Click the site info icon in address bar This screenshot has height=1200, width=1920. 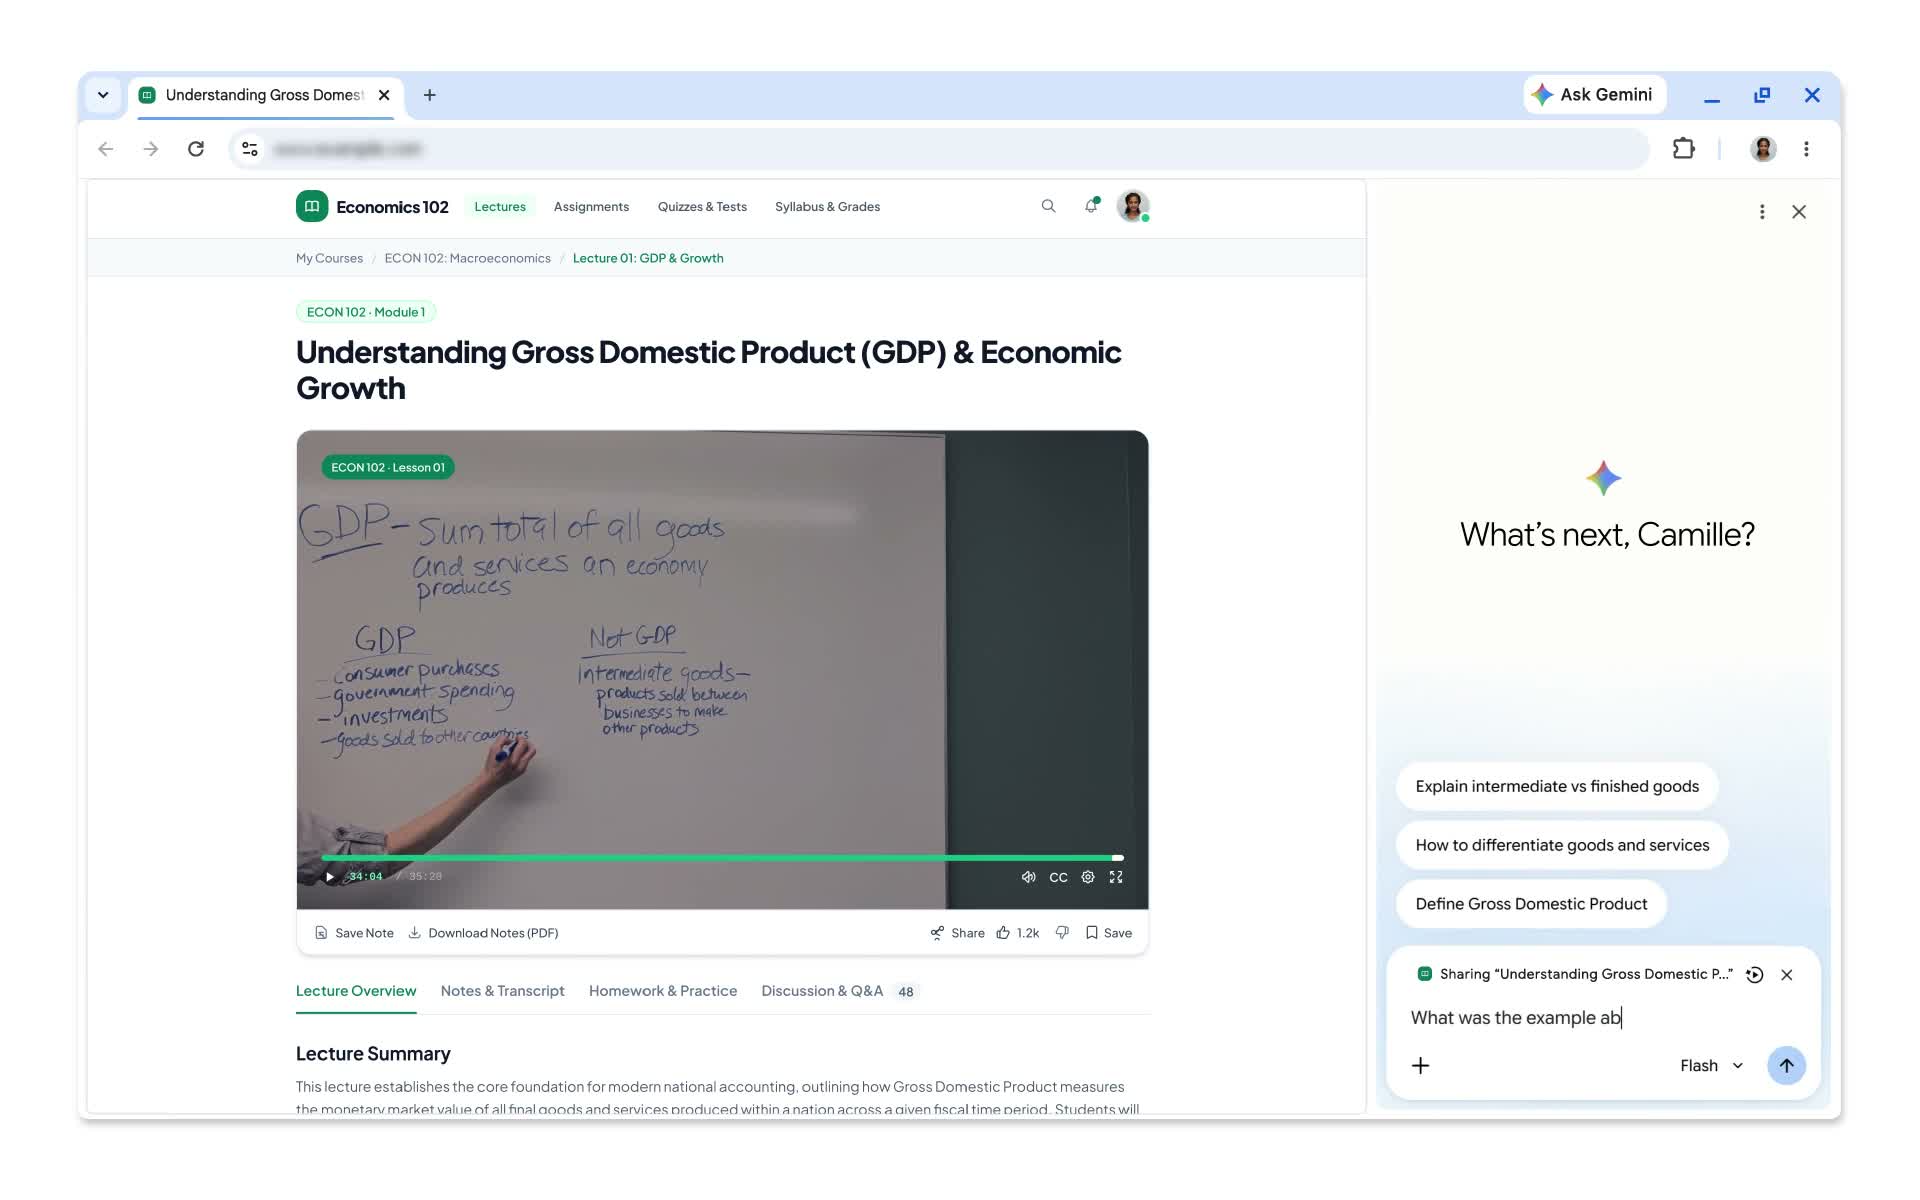point(250,149)
